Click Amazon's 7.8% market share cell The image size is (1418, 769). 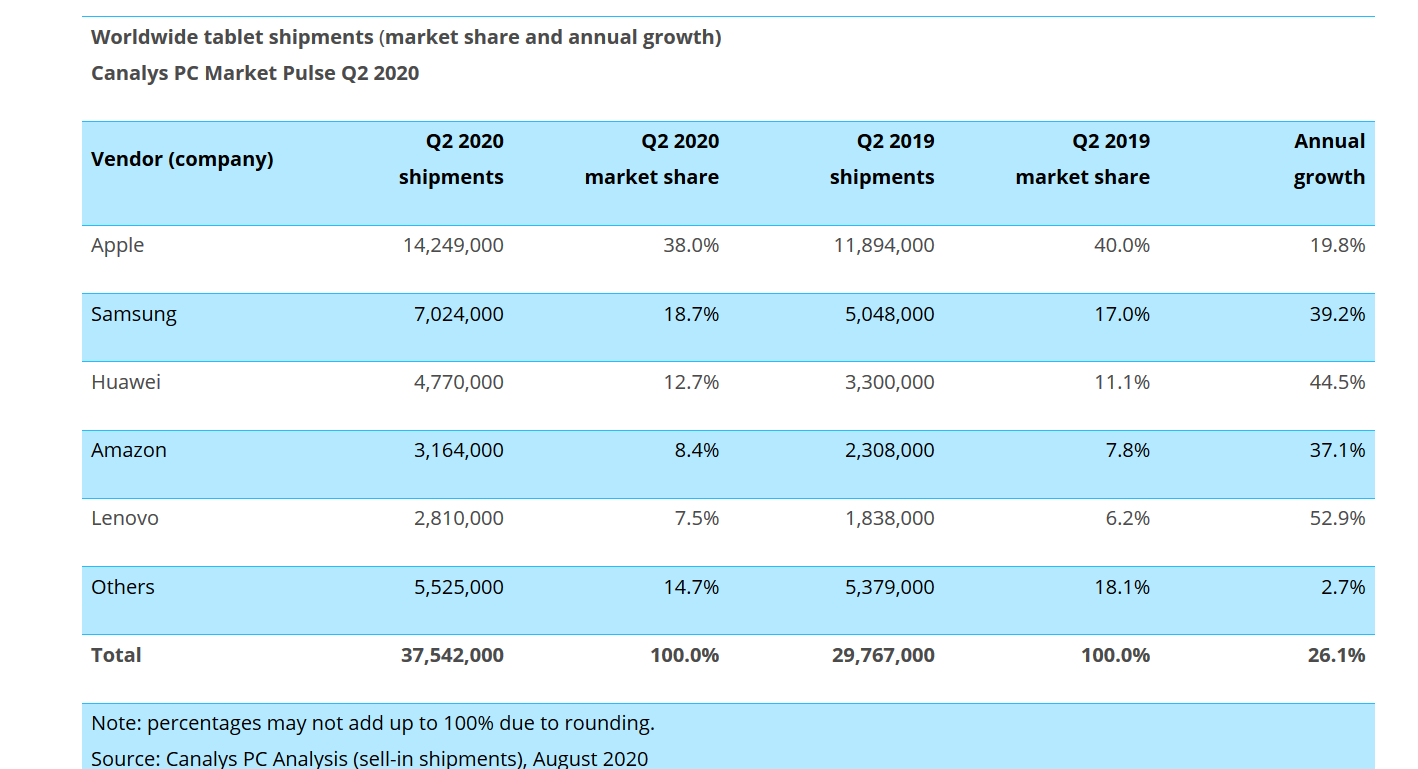pyautogui.click(x=1127, y=450)
